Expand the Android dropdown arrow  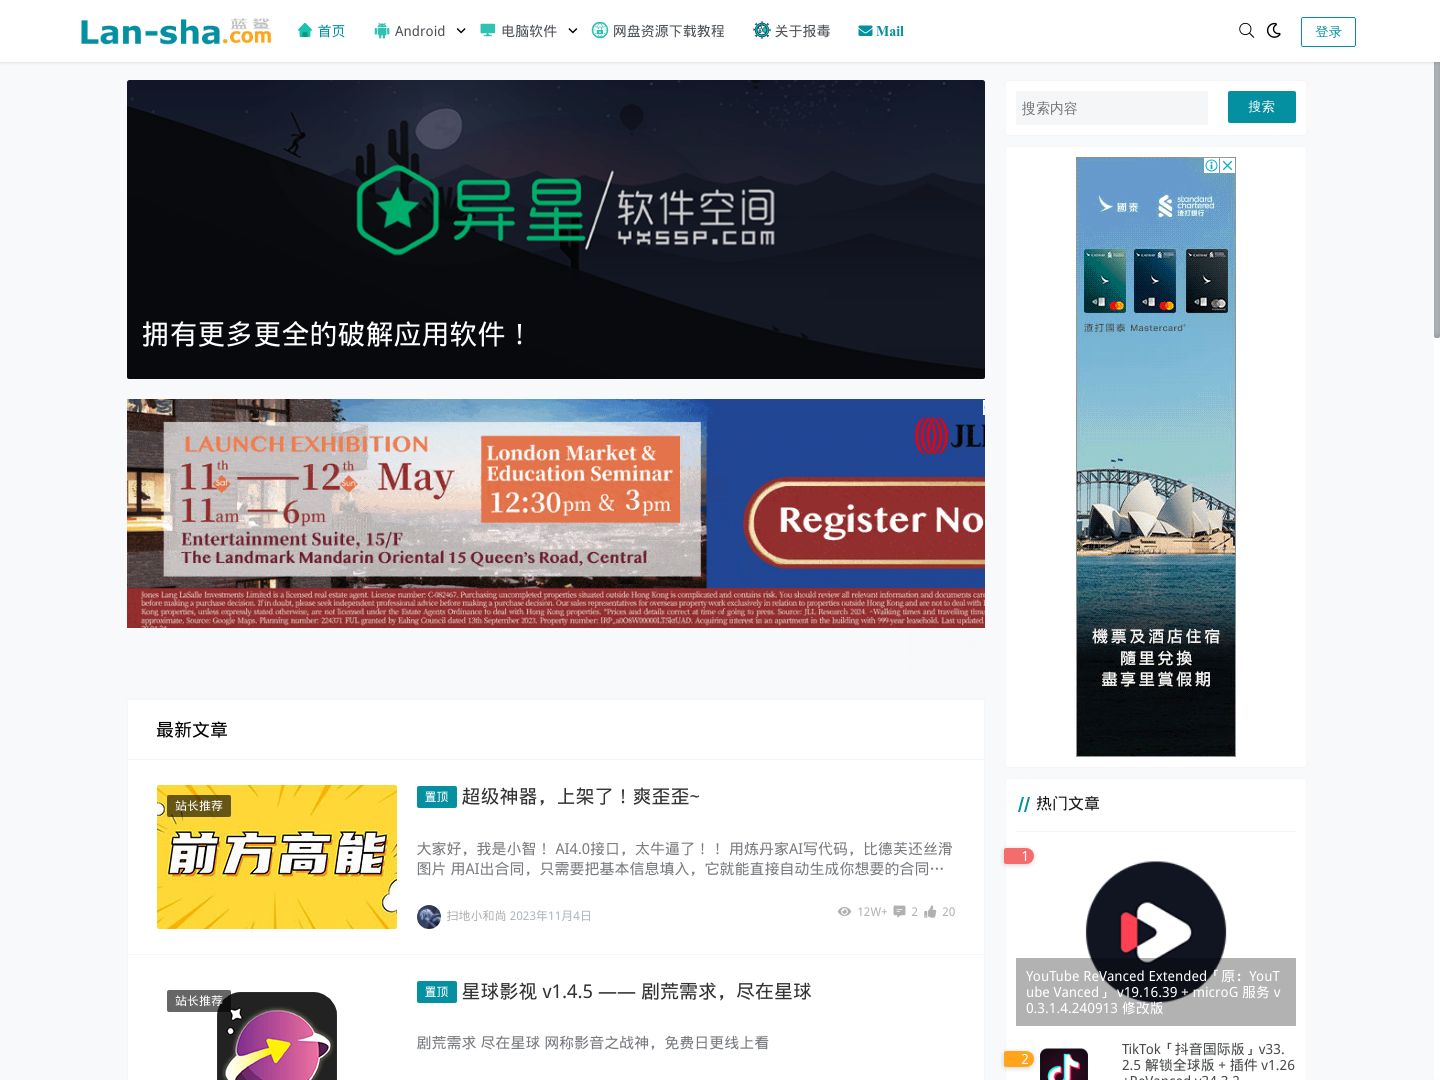[461, 31]
